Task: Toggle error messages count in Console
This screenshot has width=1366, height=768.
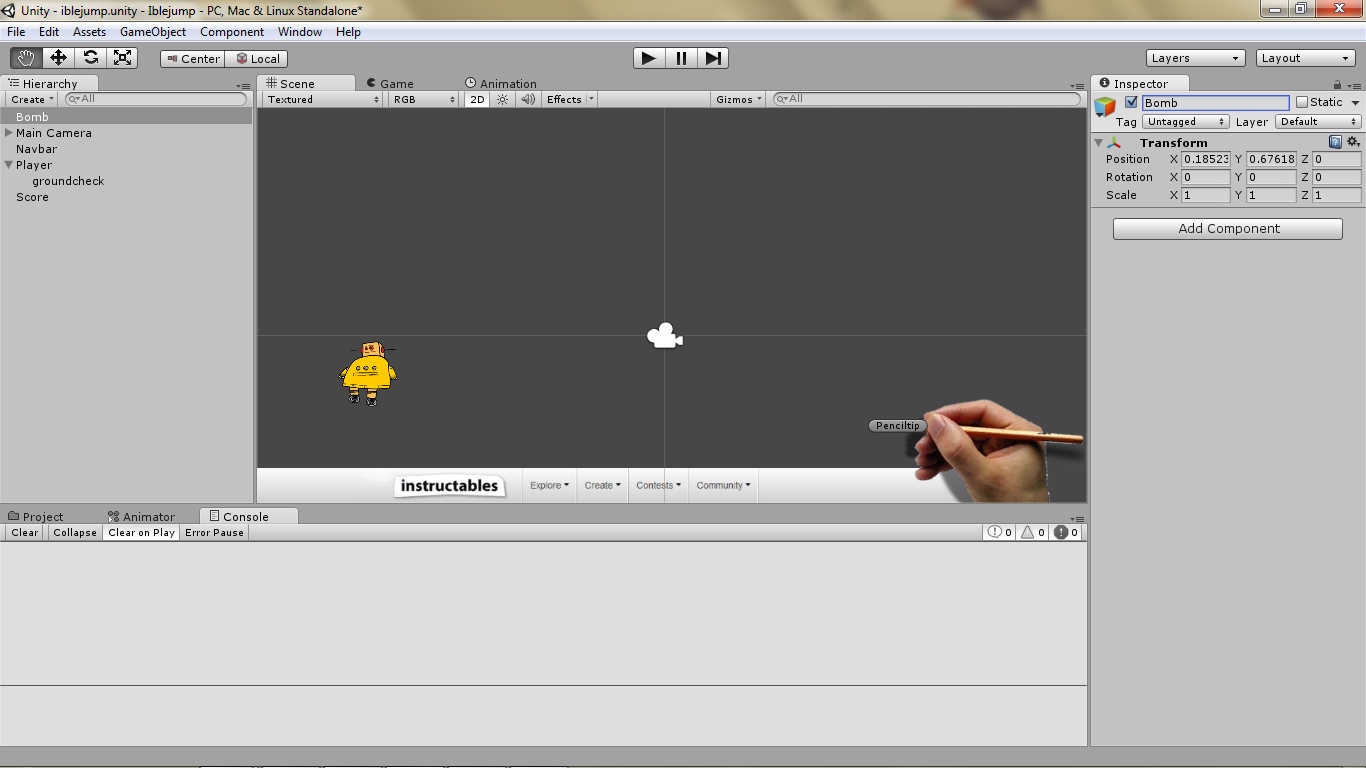Action: pyautogui.click(x=1066, y=533)
